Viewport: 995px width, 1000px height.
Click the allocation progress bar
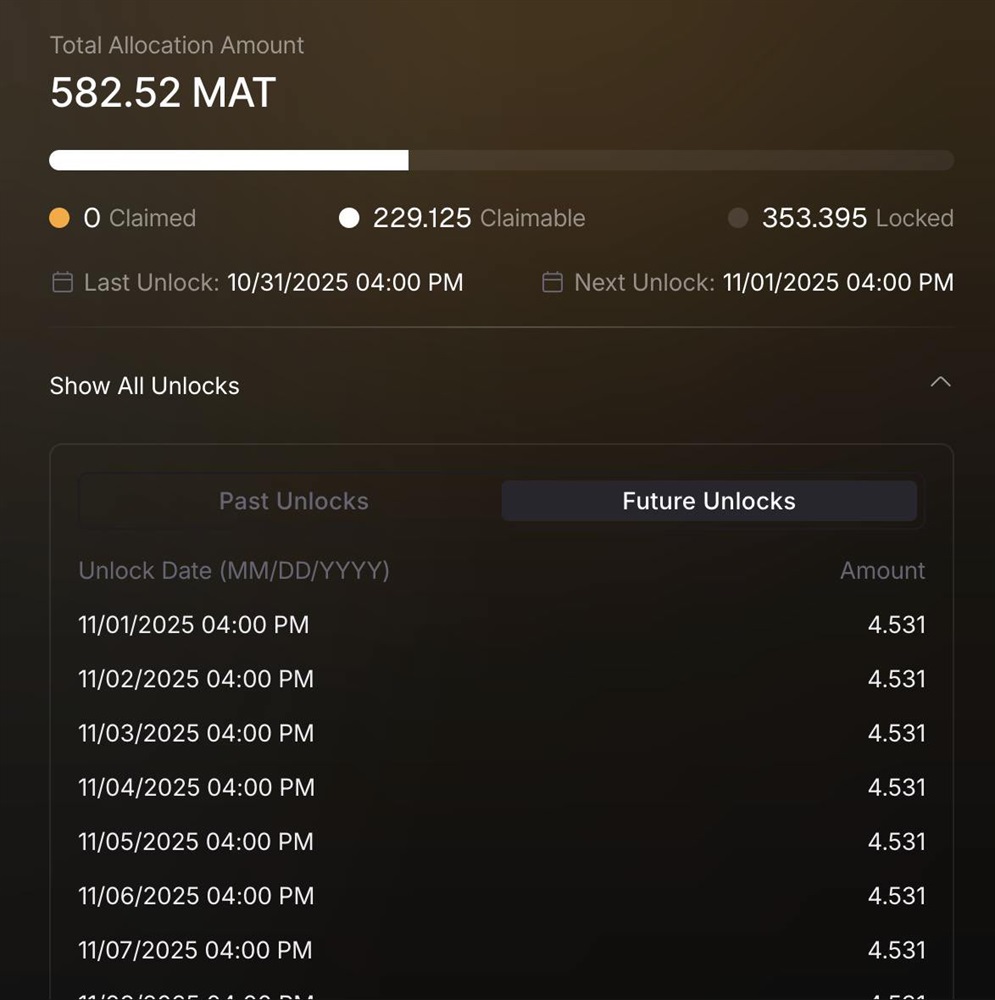[501, 160]
